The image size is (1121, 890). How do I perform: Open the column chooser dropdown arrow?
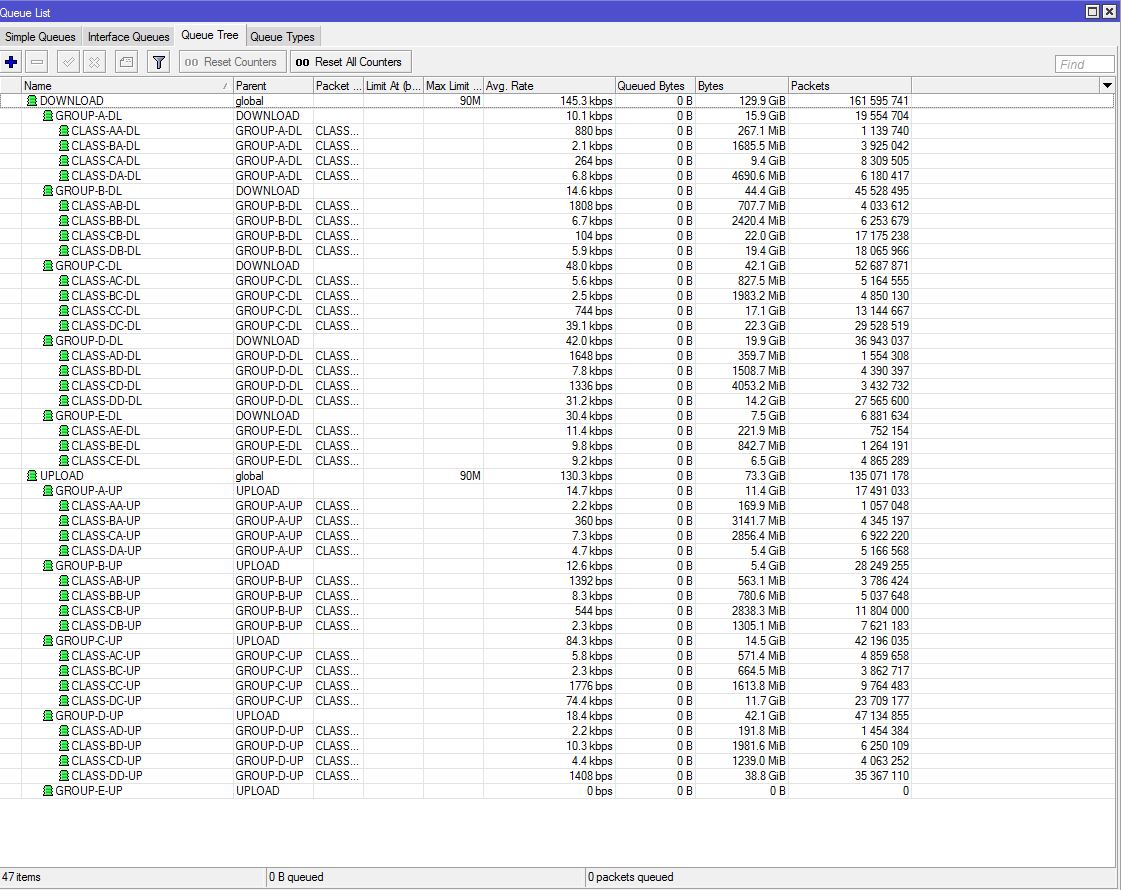point(1107,86)
